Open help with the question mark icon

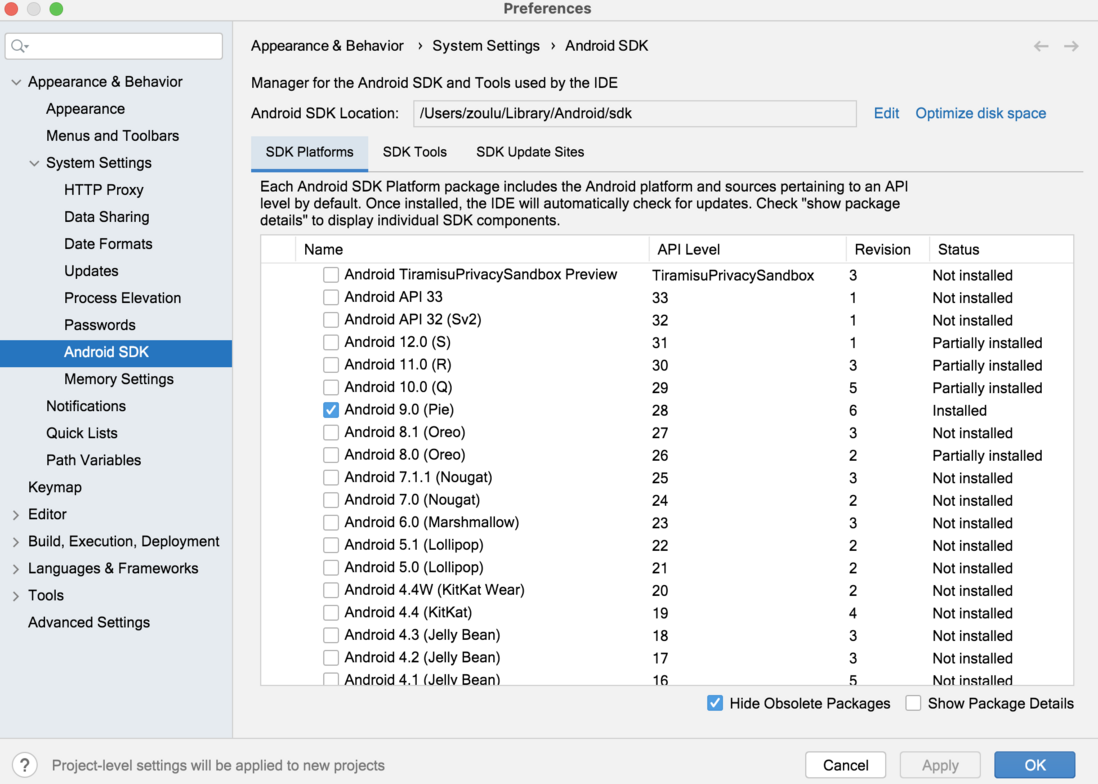coord(25,765)
